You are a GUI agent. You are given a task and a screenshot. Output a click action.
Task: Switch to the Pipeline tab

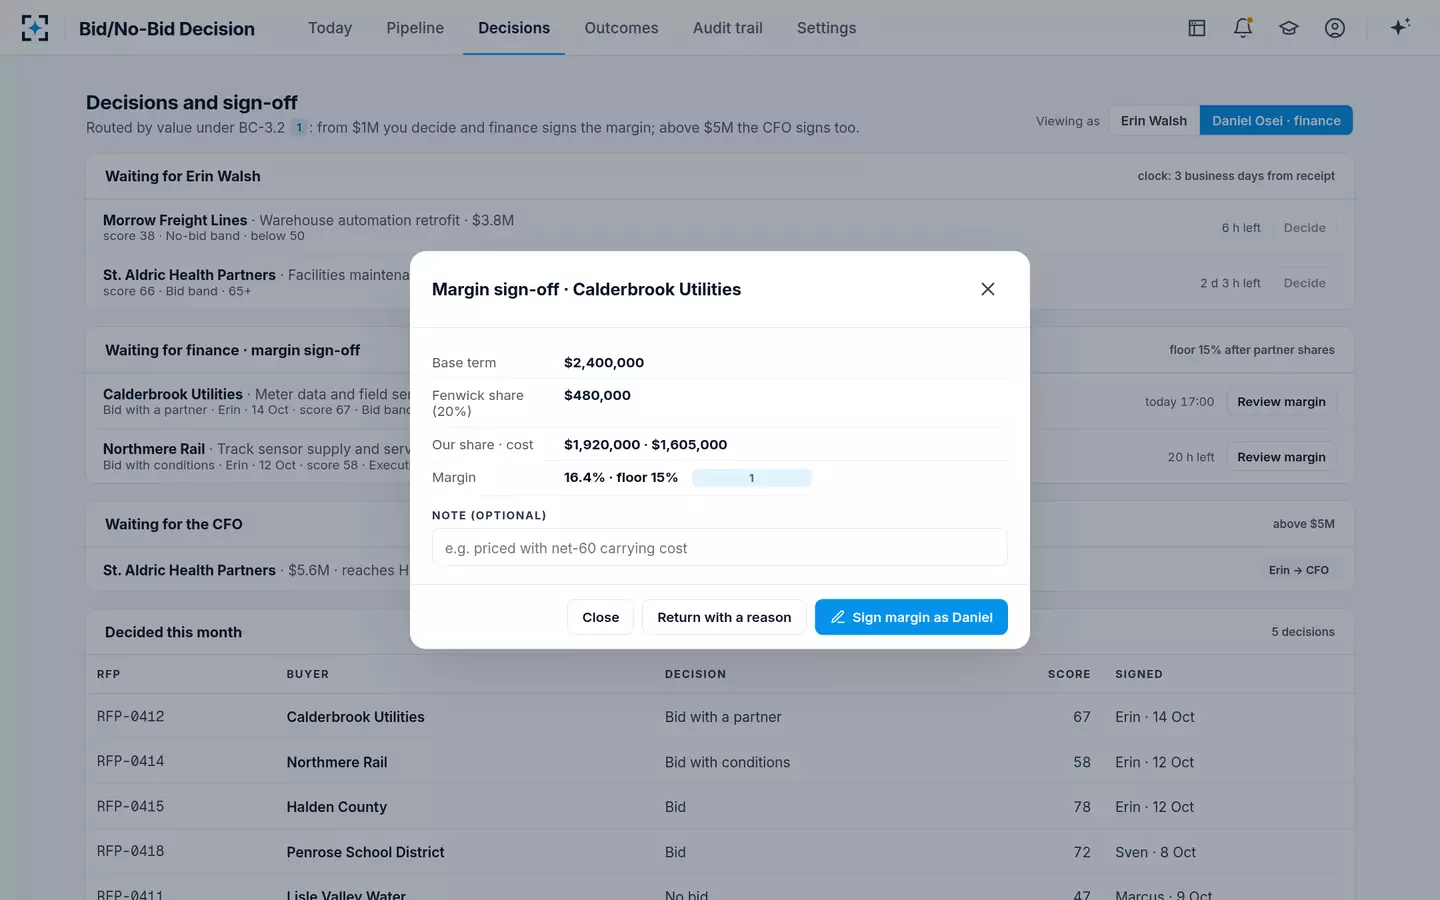[415, 28]
